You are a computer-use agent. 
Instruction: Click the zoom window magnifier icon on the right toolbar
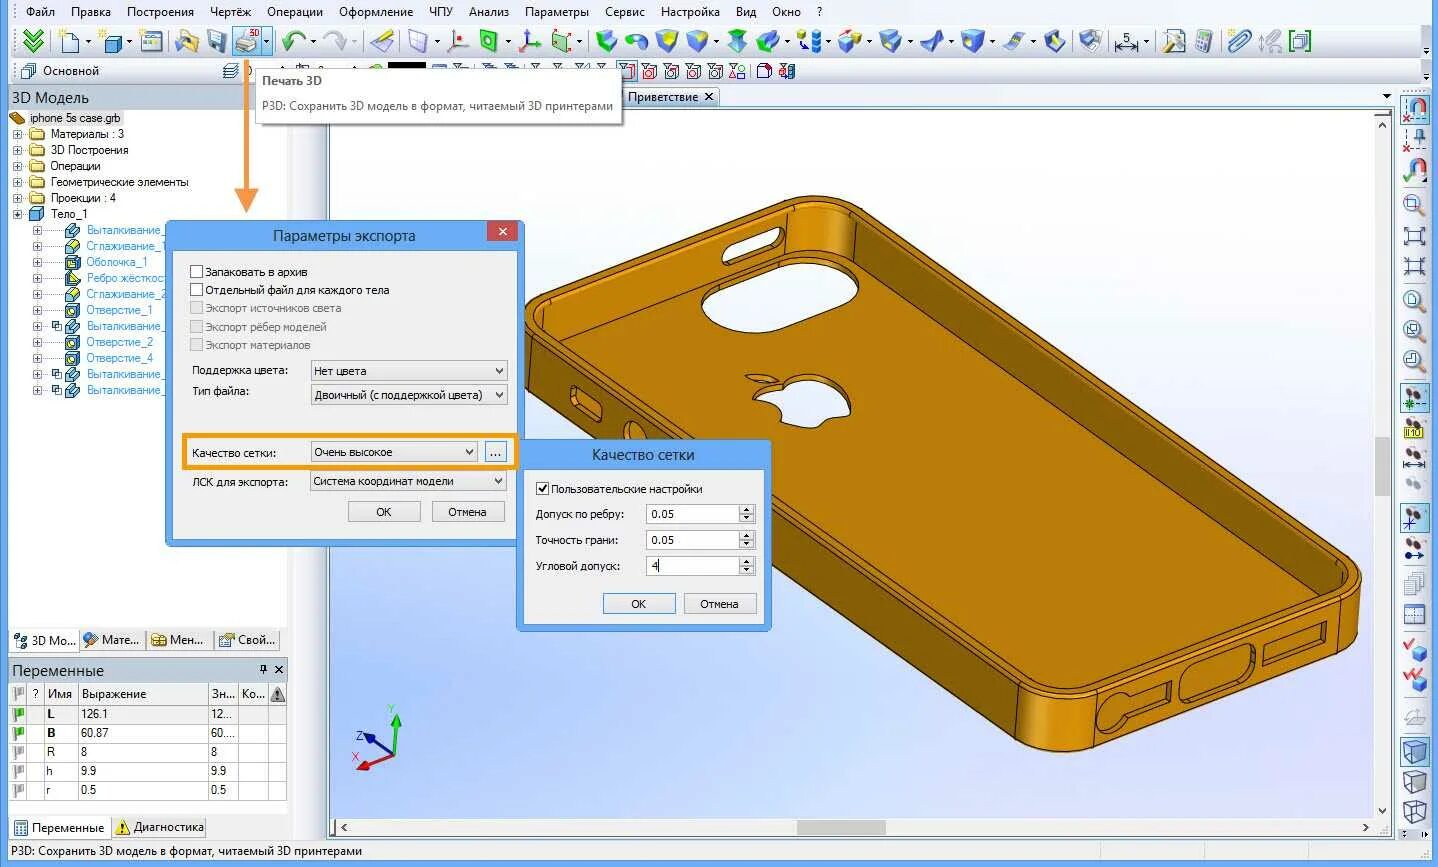click(1414, 205)
